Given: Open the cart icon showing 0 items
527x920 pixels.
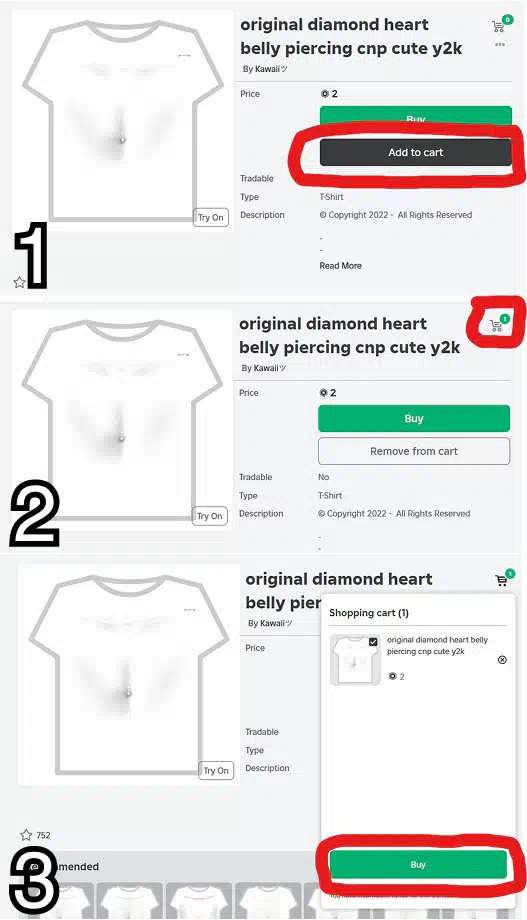Looking at the screenshot, I should point(499,25).
